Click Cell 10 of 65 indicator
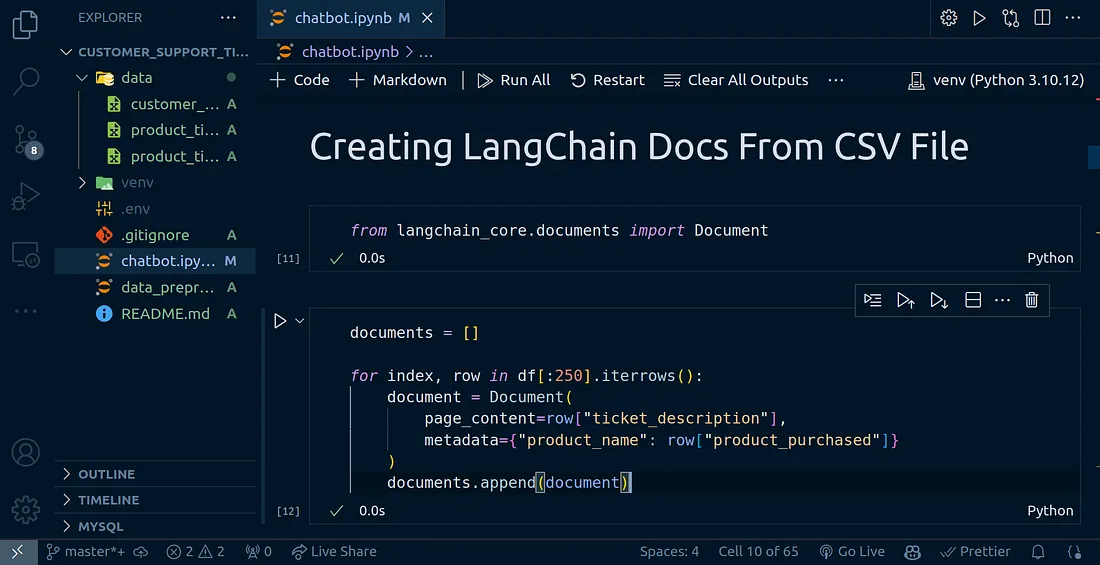The height and width of the screenshot is (565, 1100). click(x=758, y=552)
